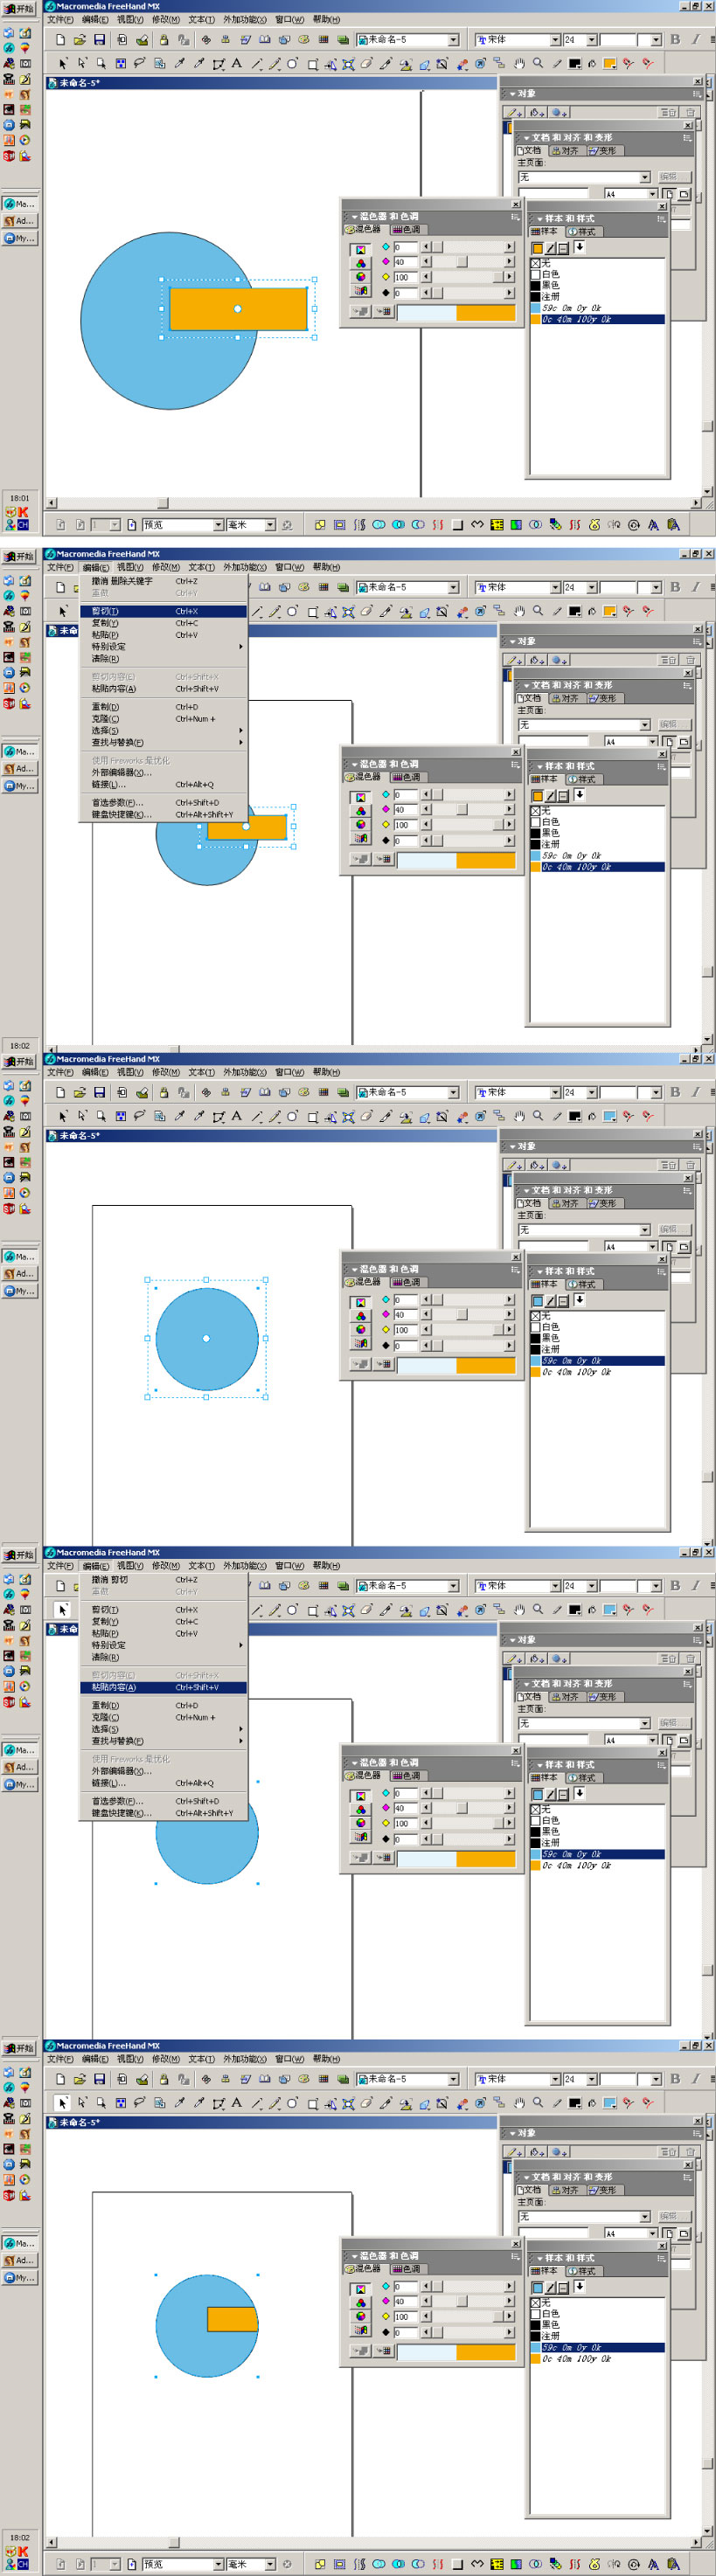The image size is (716, 2576).
Task: Click the Ad... taskbar button in the fifth screenshot
Action: click(19, 2260)
